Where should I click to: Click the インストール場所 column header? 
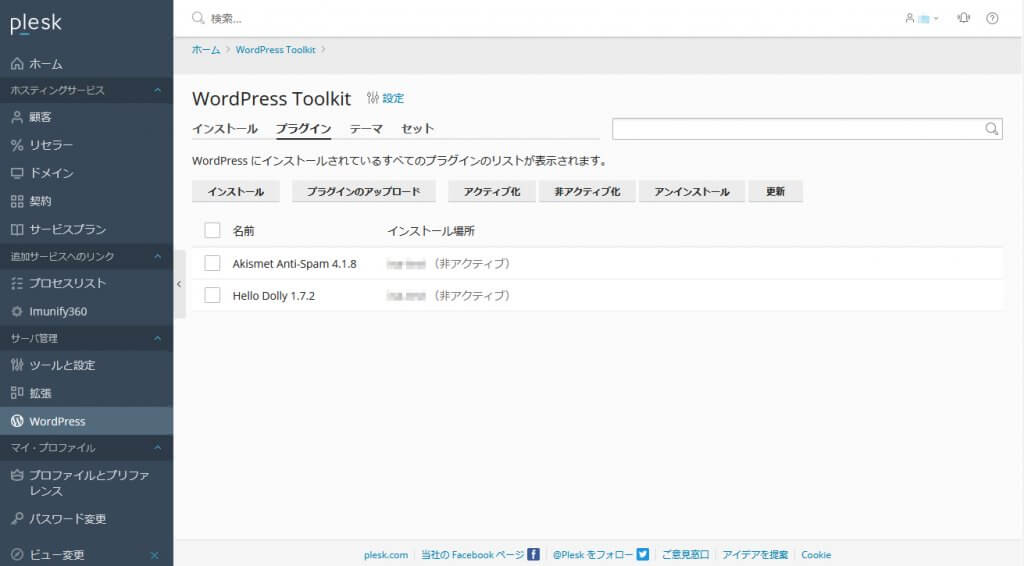click(x=431, y=231)
